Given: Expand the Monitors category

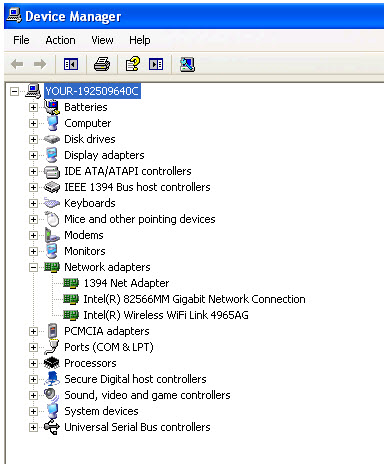Looking at the screenshot, I should click(x=33, y=251).
